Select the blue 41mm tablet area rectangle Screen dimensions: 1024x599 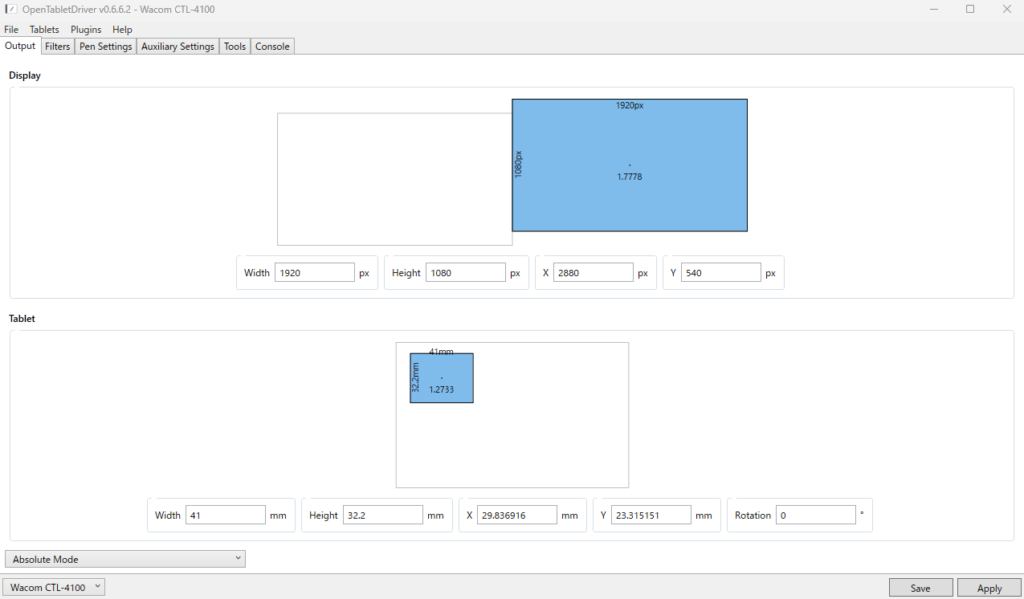(441, 378)
